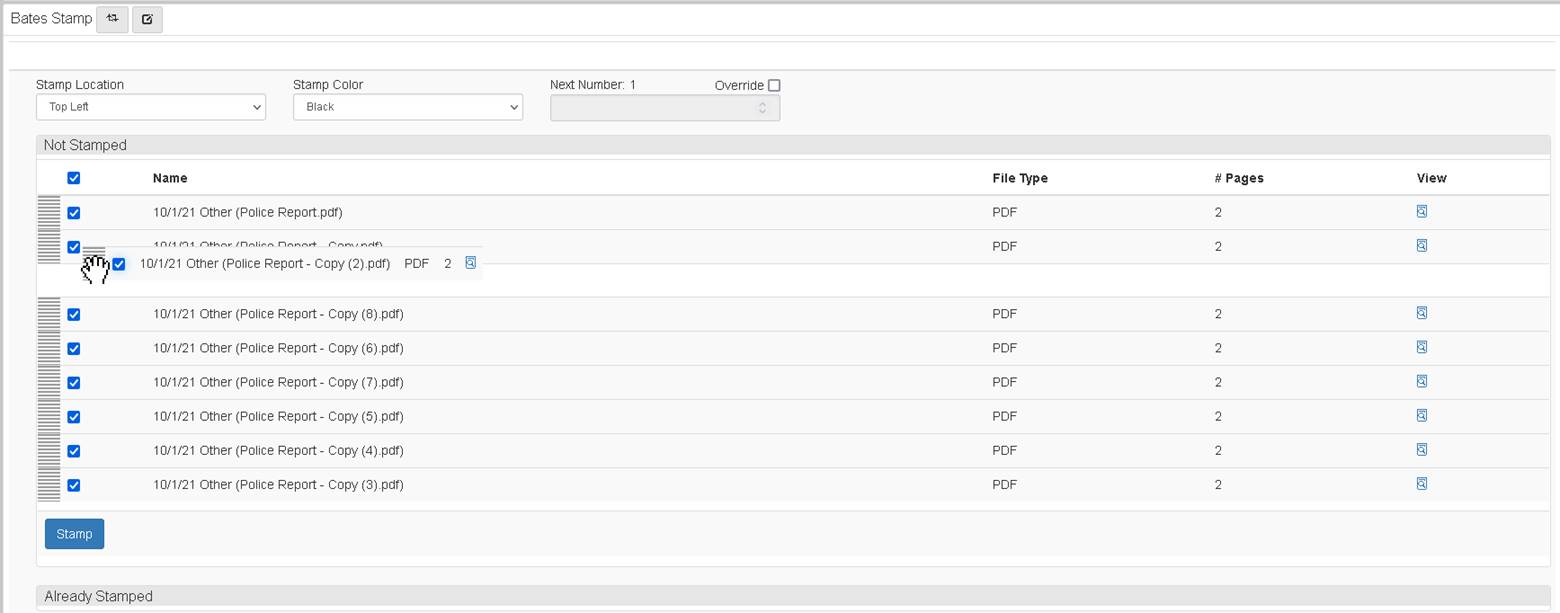
Task: Uncheck Police Report - Copy (8).pdf checkbox
Action: click(73, 314)
